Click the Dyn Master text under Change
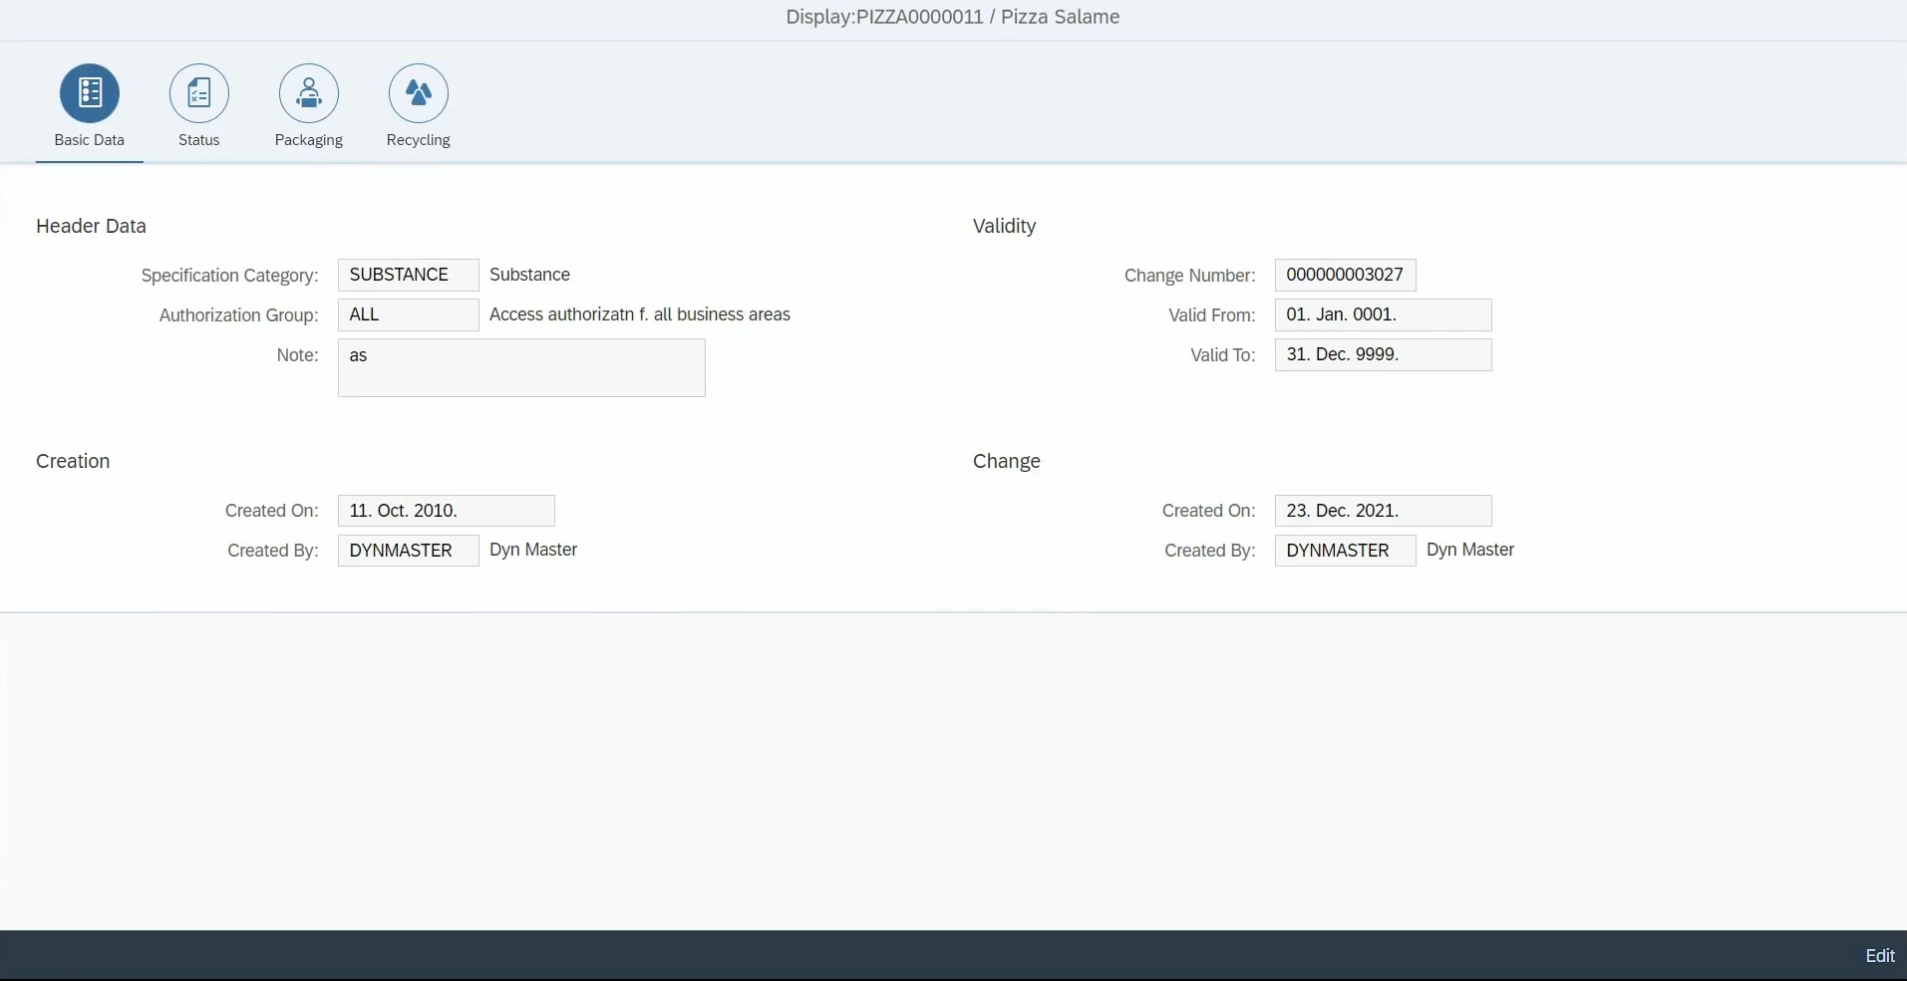The height and width of the screenshot is (981, 1907). pos(1470,549)
